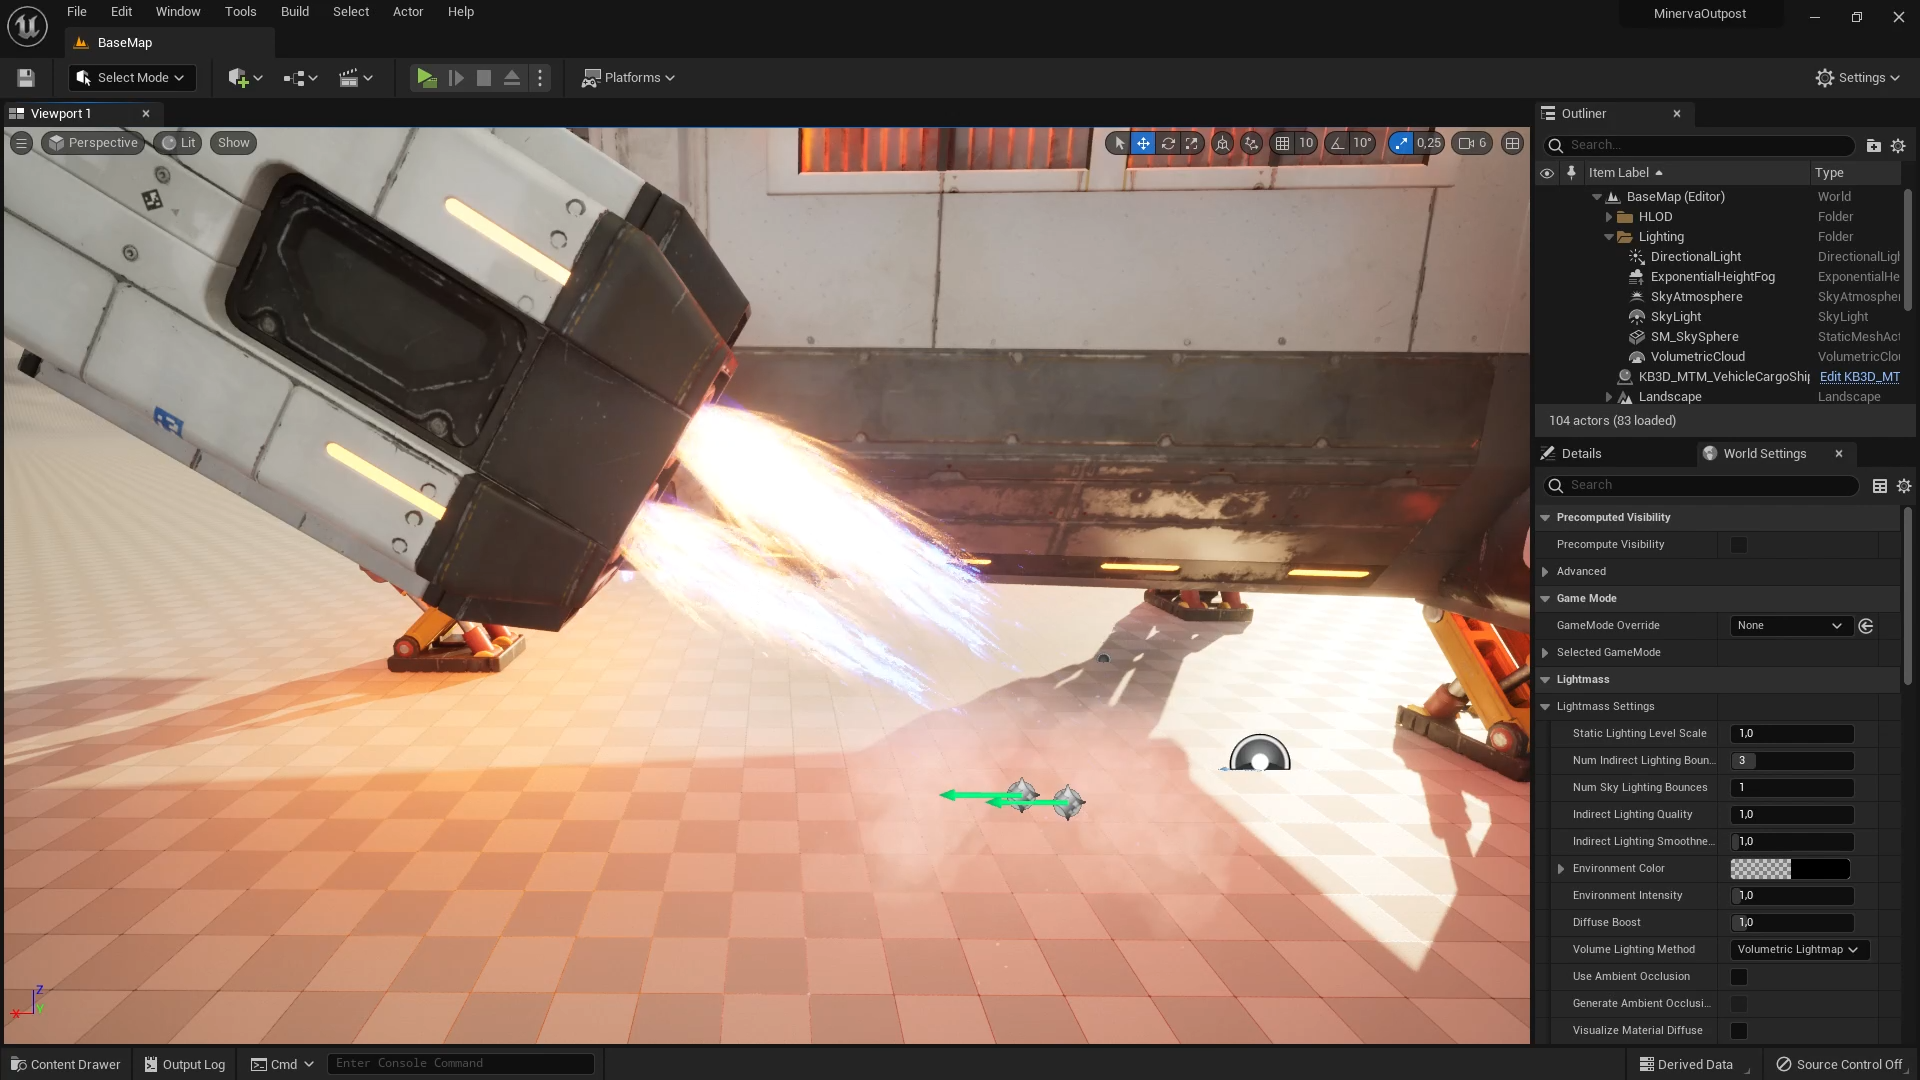Open the Build menu
1920x1080 pixels.
(x=294, y=12)
